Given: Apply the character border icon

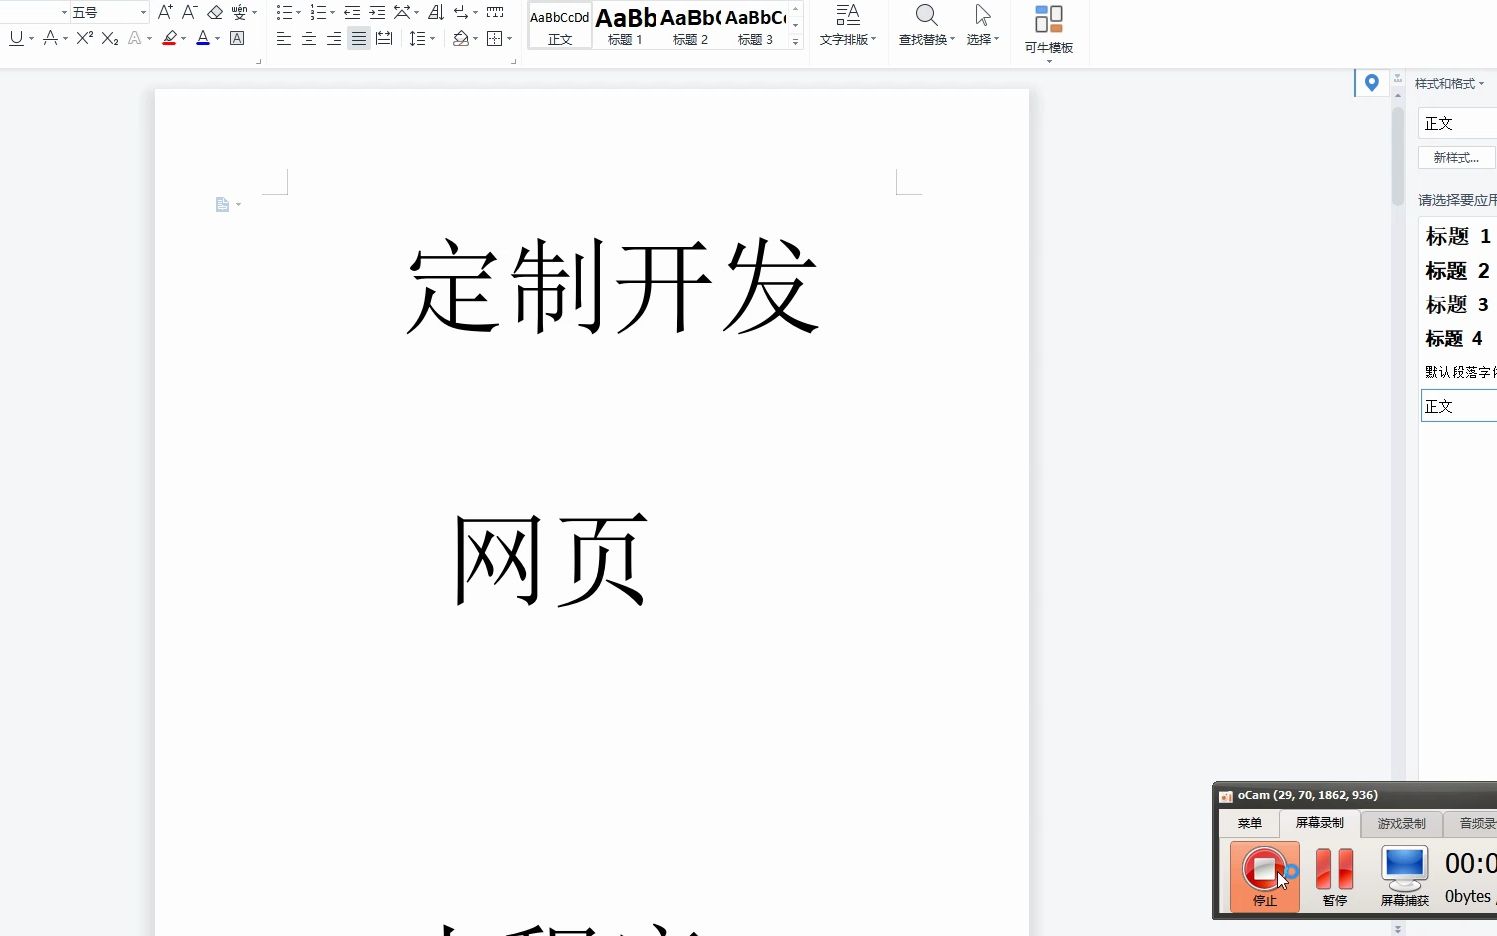Looking at the screenshot, I should coord(237,38).
